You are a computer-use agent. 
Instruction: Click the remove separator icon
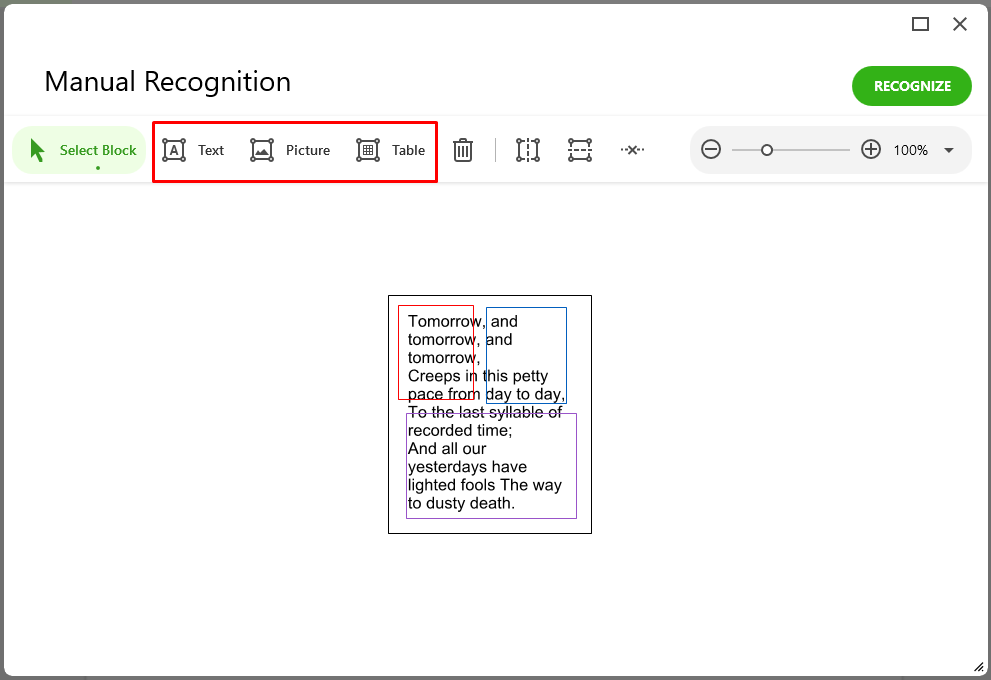point(632,150)
